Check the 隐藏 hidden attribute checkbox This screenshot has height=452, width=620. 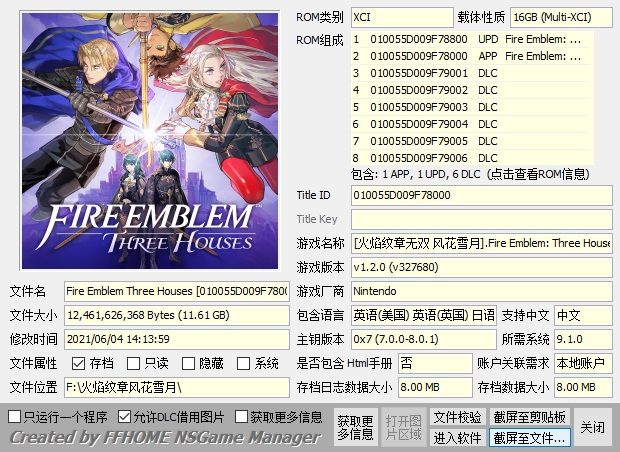(188, 363)
